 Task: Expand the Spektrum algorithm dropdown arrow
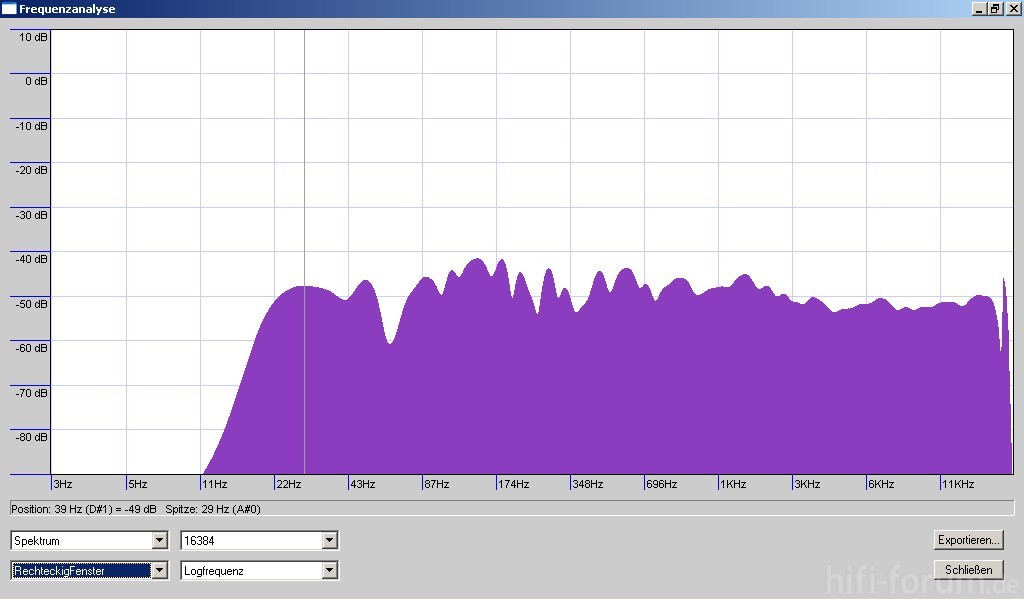(158, 541)
